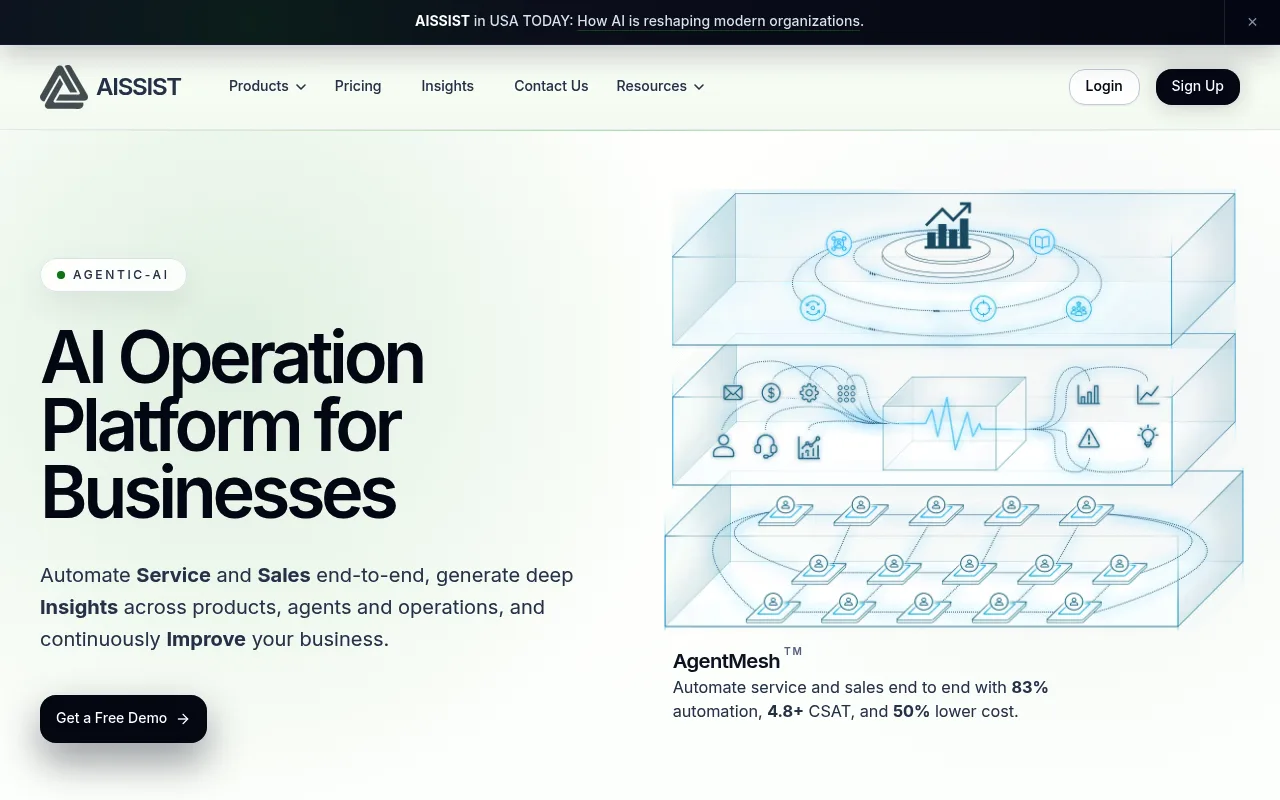Open the Contact Us page
Viewport: 1280px width, 800px height.
coord(551,86)
